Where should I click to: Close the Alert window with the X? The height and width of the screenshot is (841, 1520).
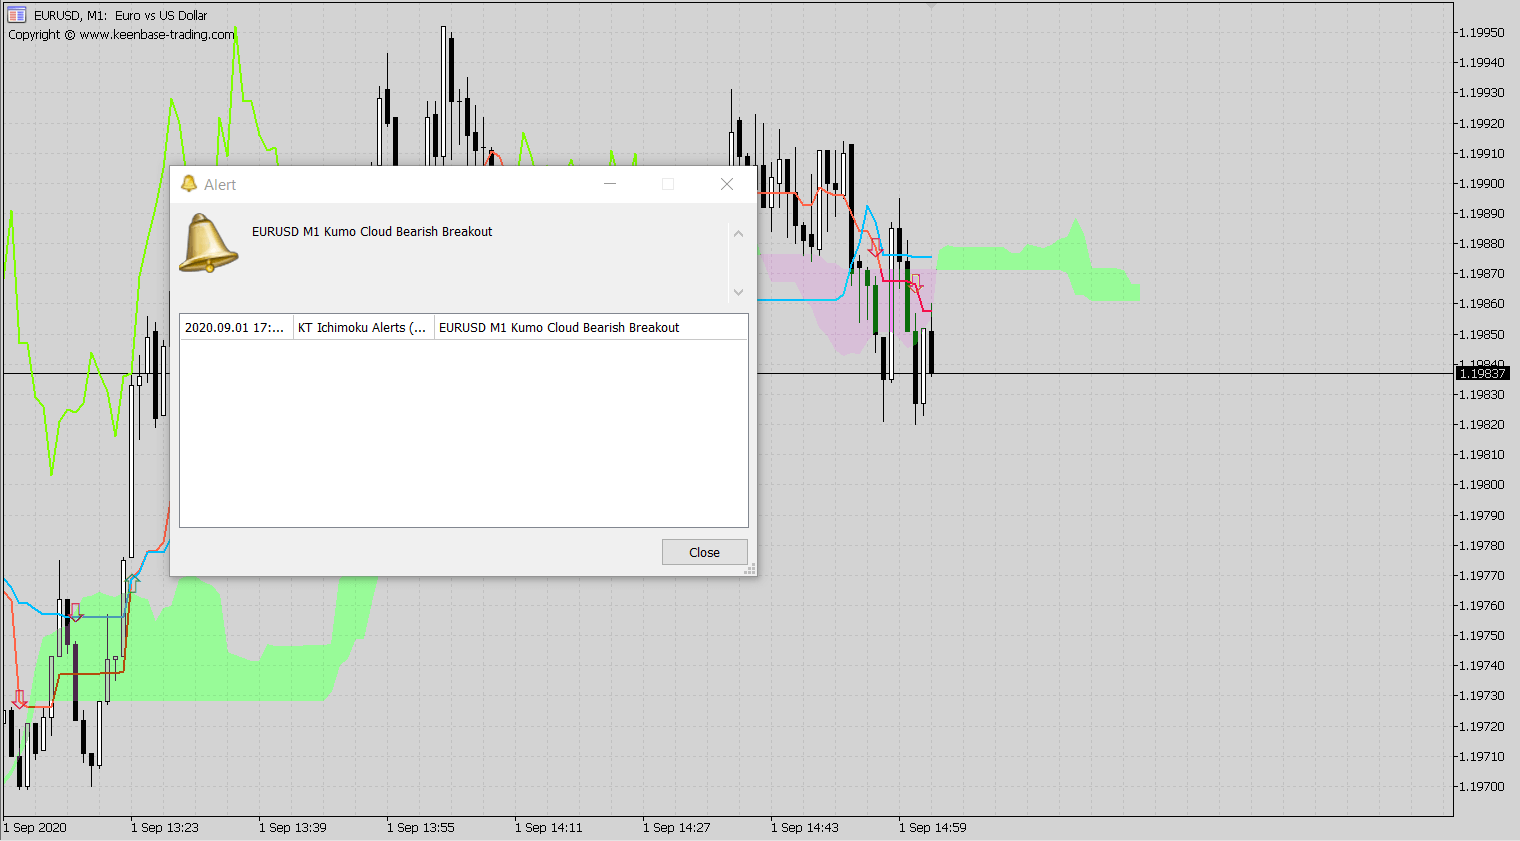pos(727,184)
